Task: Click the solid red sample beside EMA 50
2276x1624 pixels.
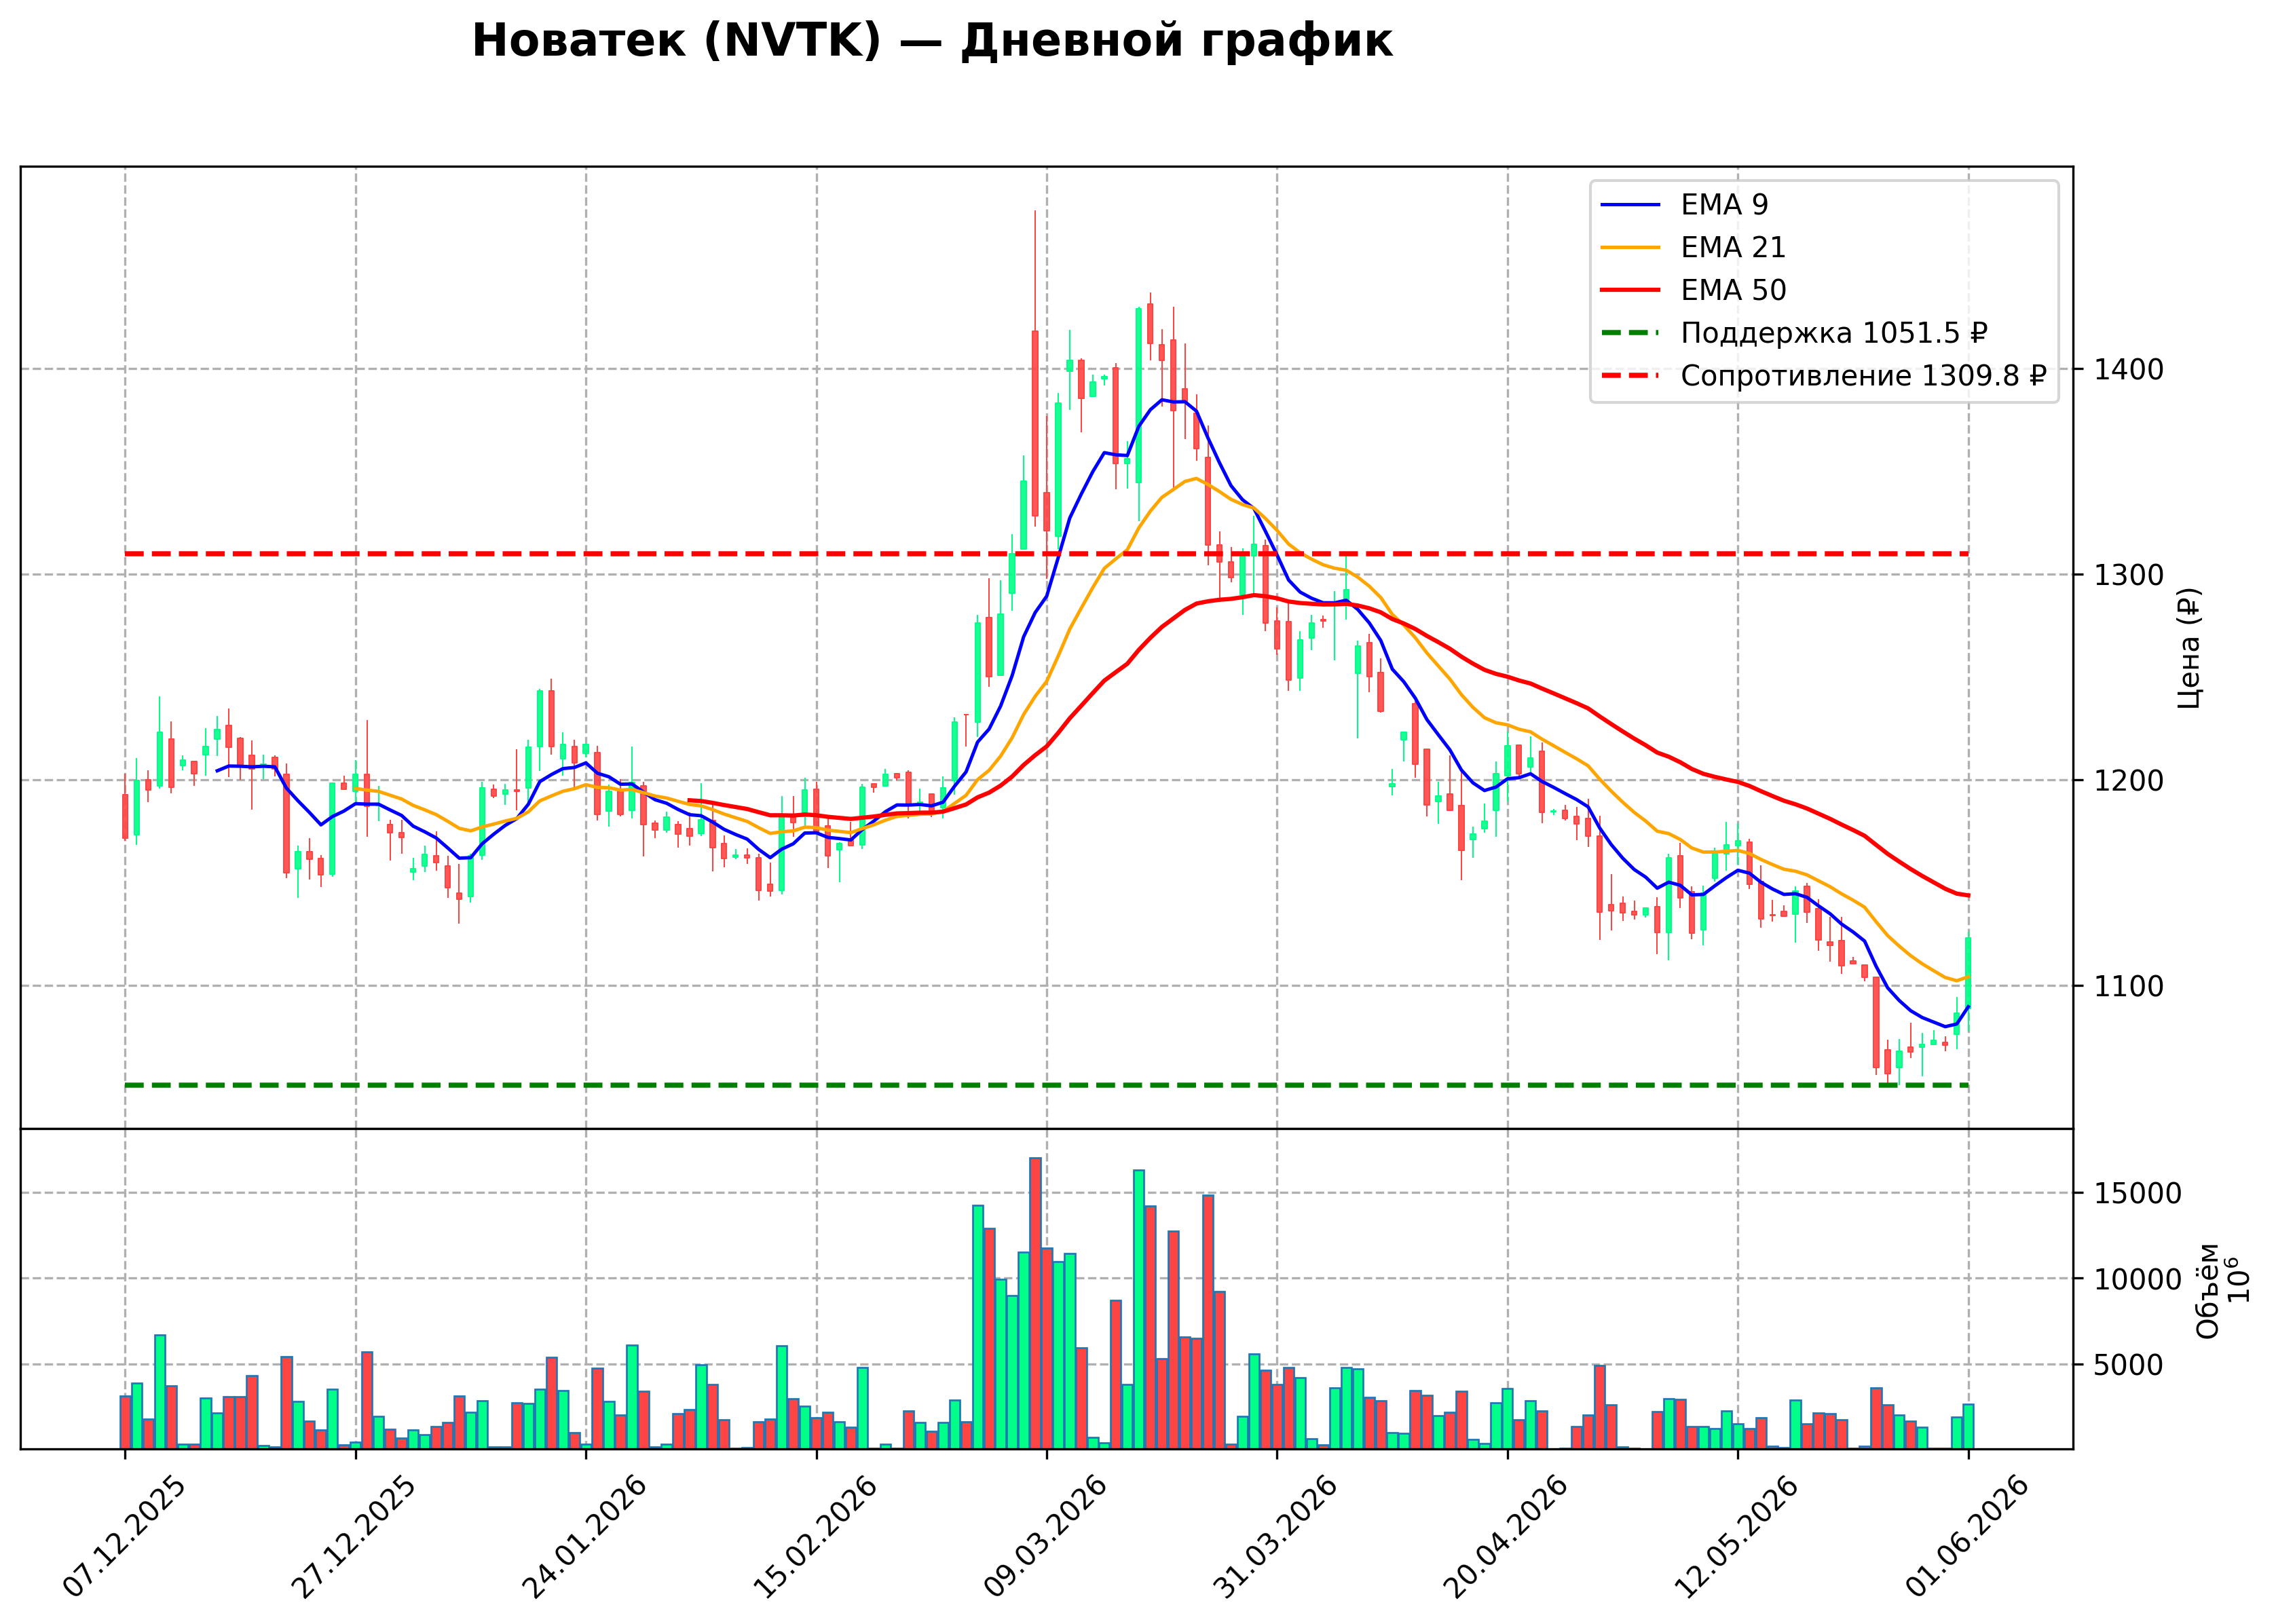Action: pos(1630,290)
